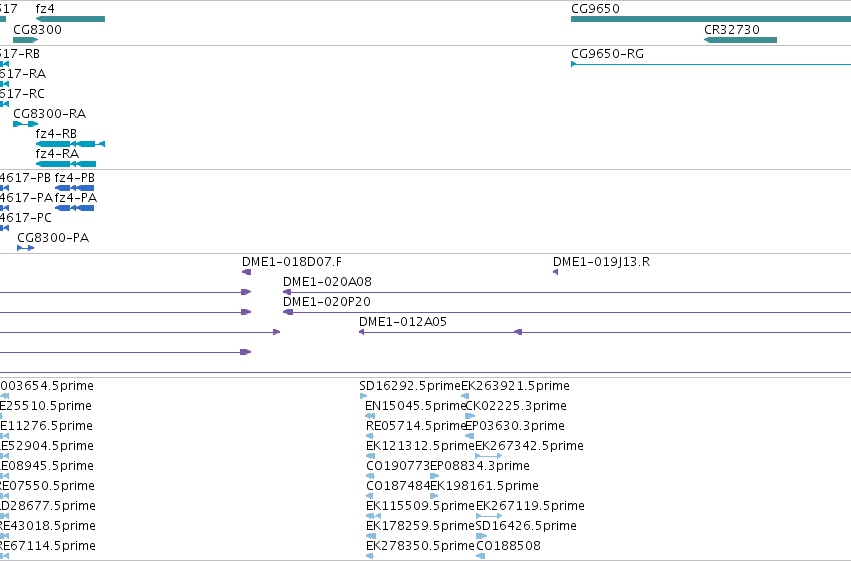Click the CO190773 EST label
The width and height of the screenshot is (851, 561).
coord(398,466)
